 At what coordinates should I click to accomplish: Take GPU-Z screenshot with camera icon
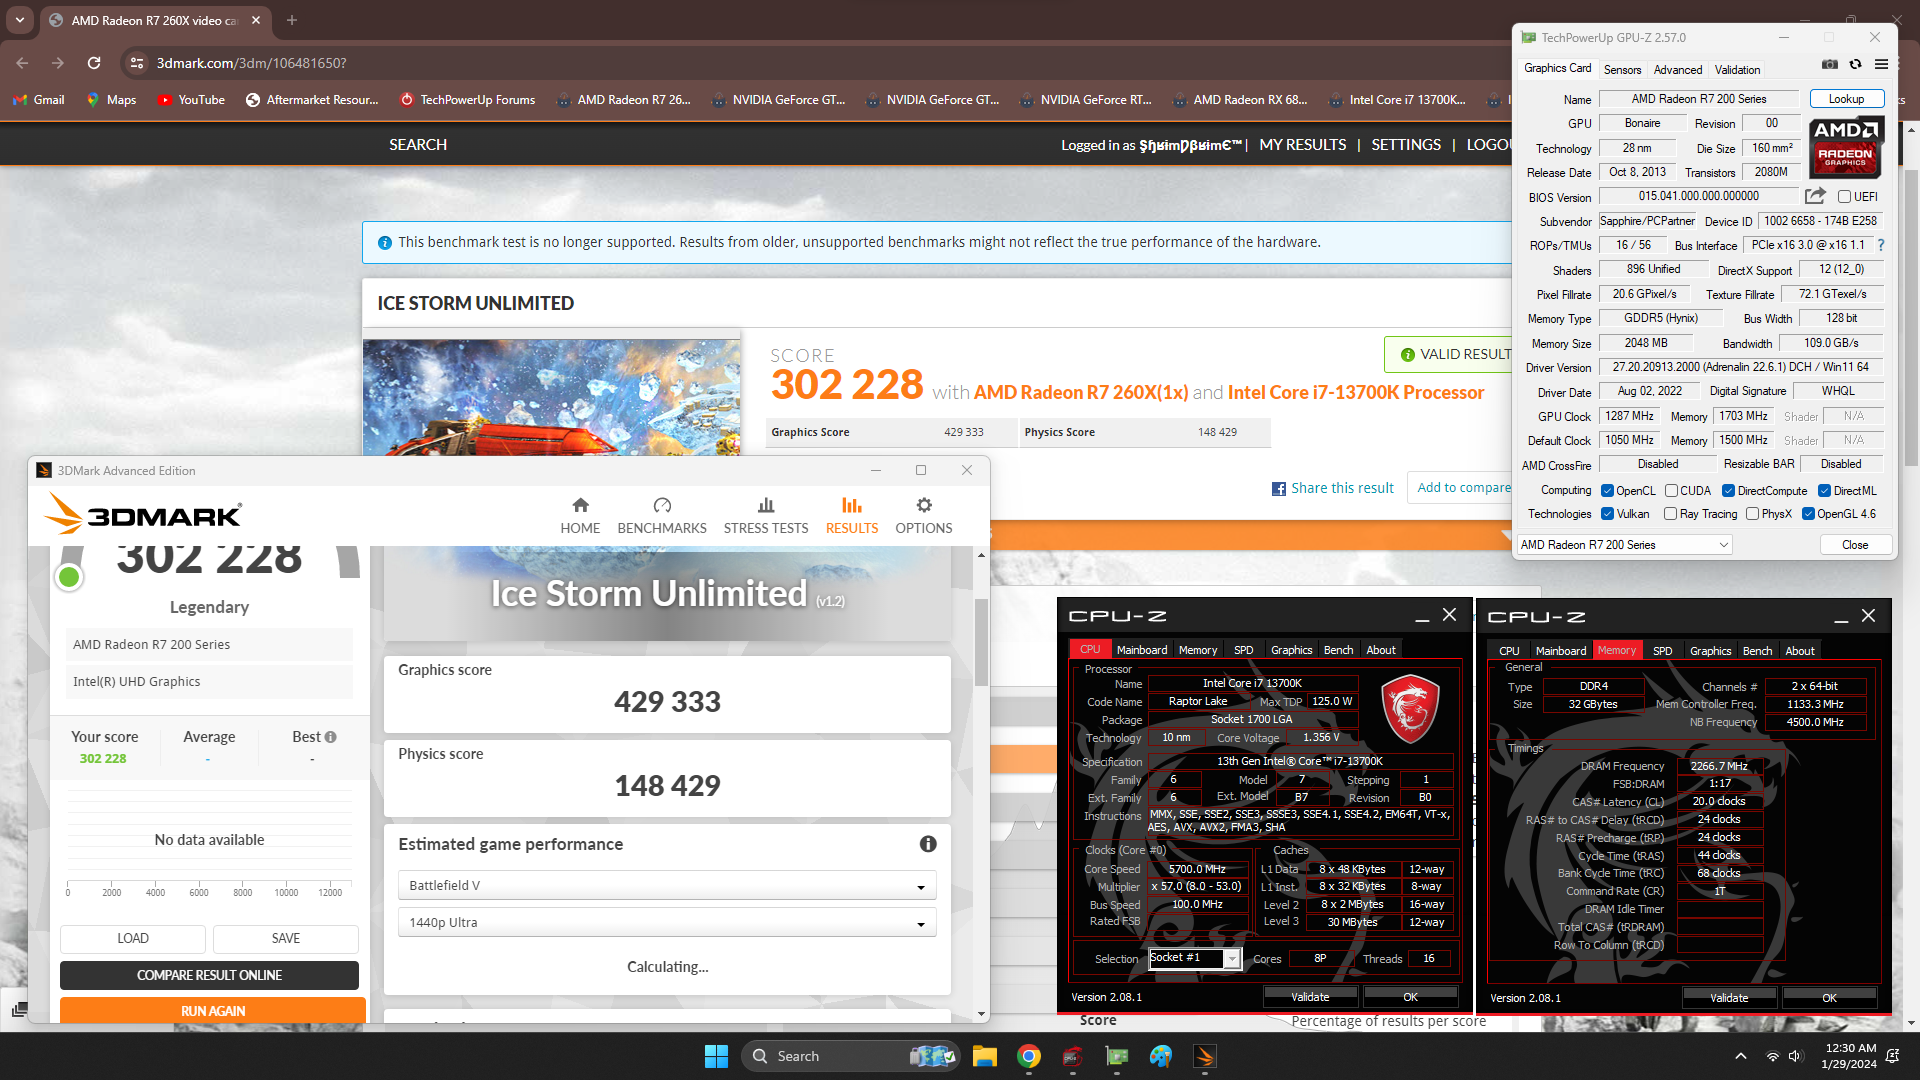[x=1829, y=64]
